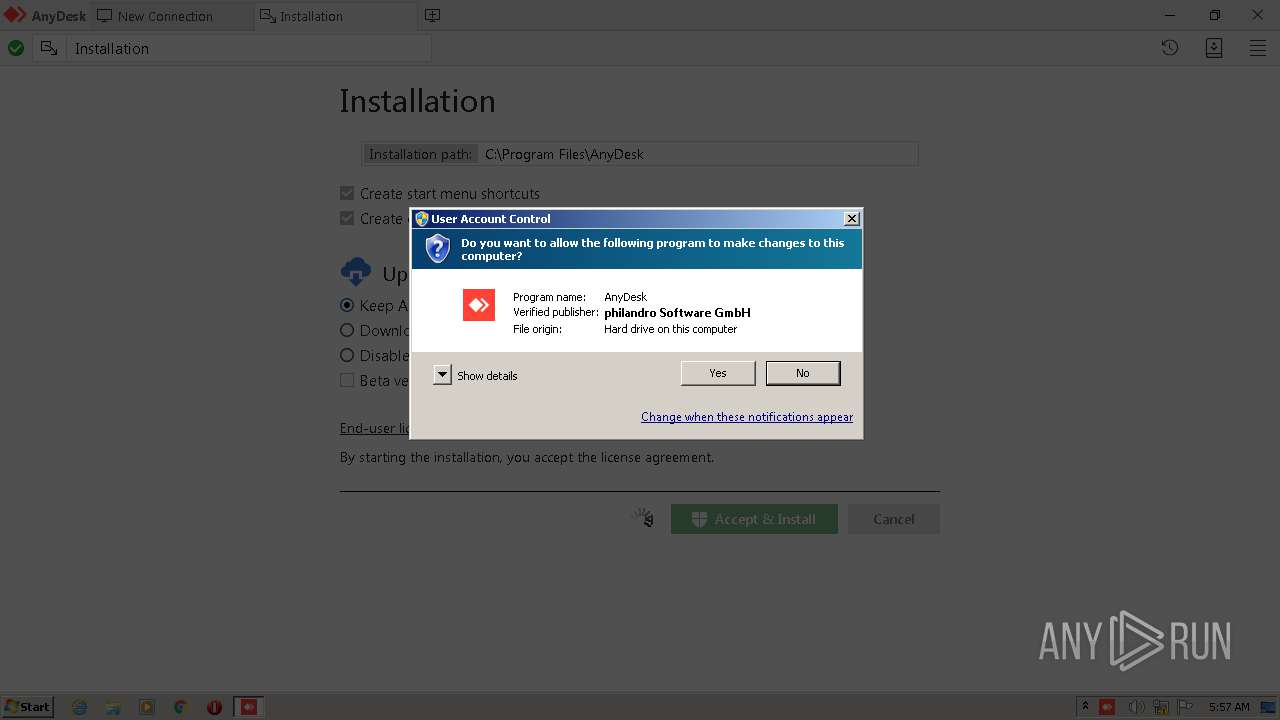Open the End-user license link
The height and width of the screenshot is (720, 1280).
[375, 428]
